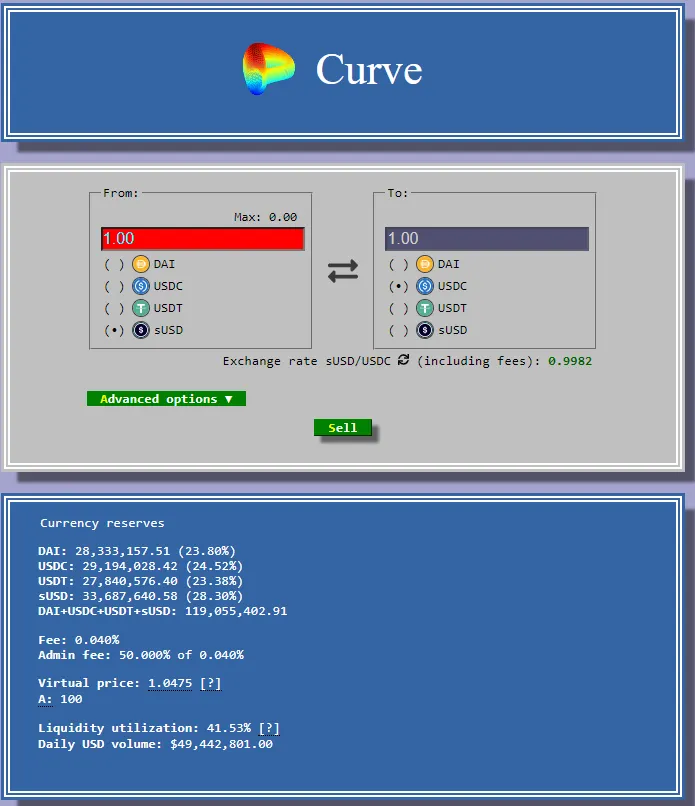The width and height of the screenshot is (695, 806).
Task: Expand the Advanced options dropdown
Action: (166, 399)
